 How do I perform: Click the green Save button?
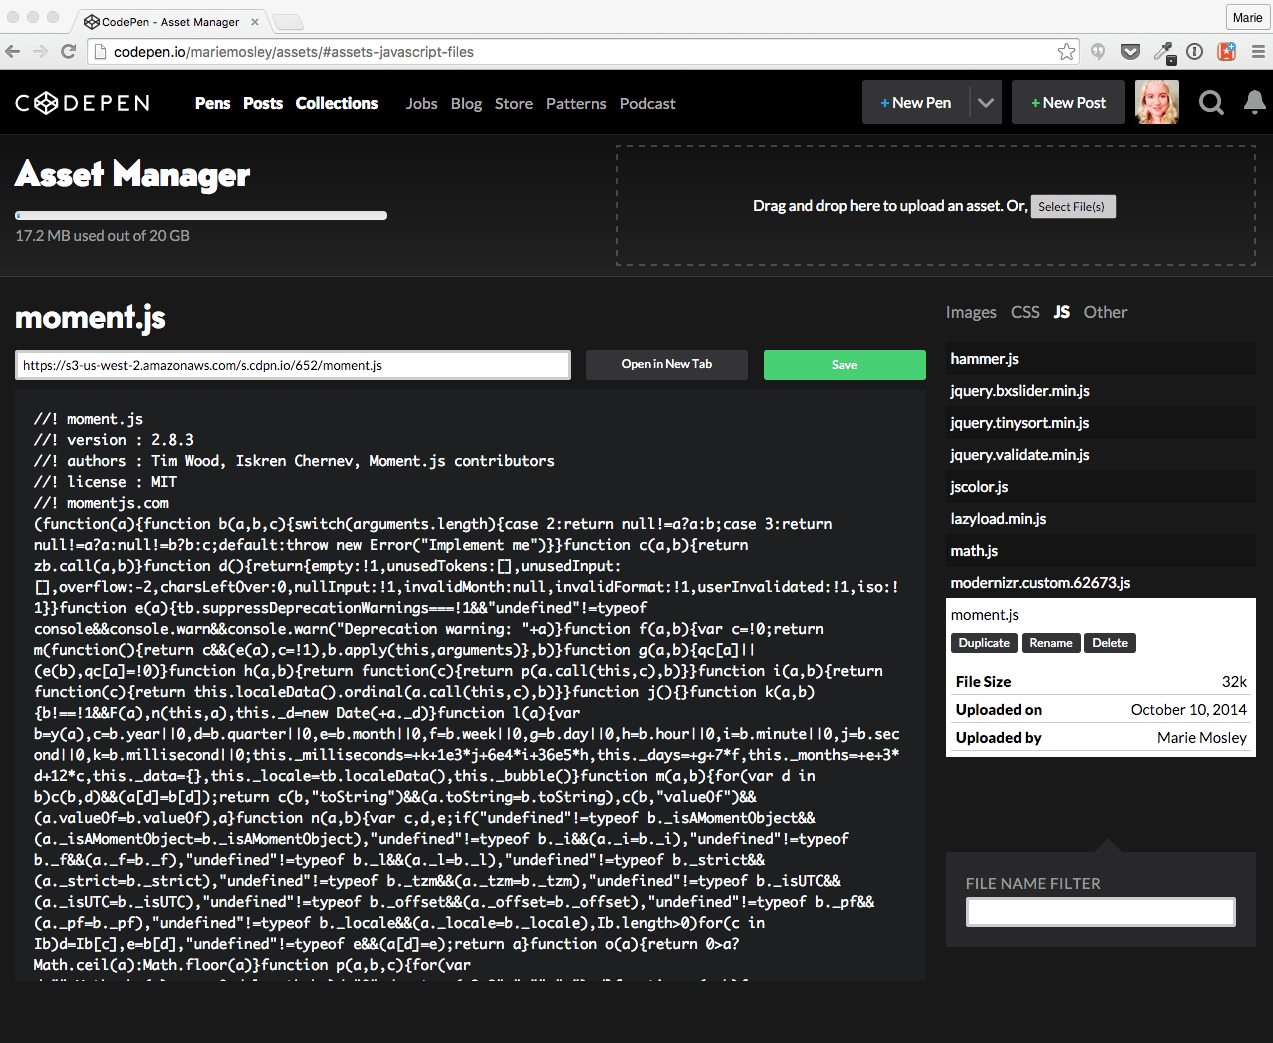point(844,364)
